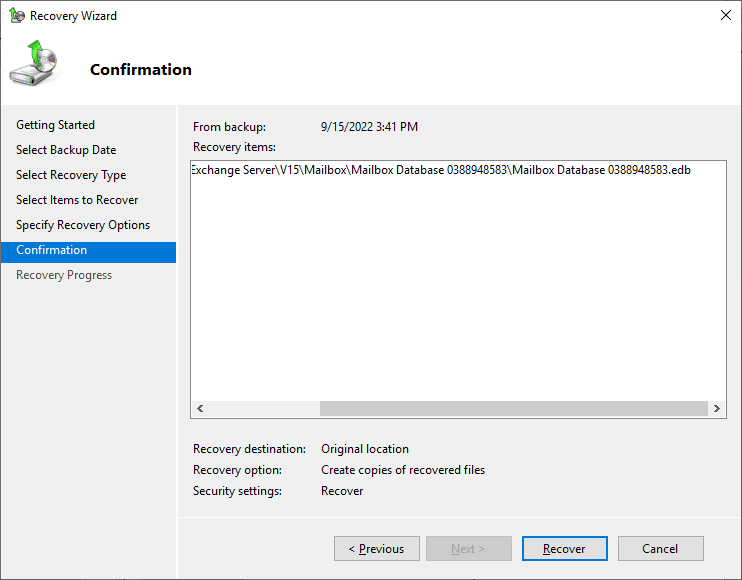Click the large backup drive icon

click(x=34, y=63)
